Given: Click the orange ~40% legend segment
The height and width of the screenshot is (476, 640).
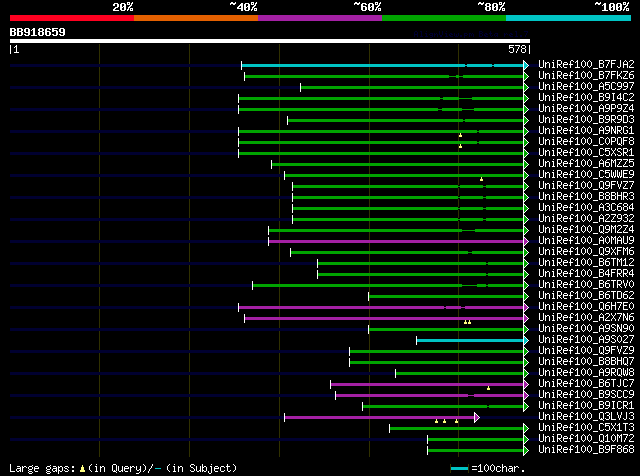Looking at the screenshot, I should (x=196, y=18).
